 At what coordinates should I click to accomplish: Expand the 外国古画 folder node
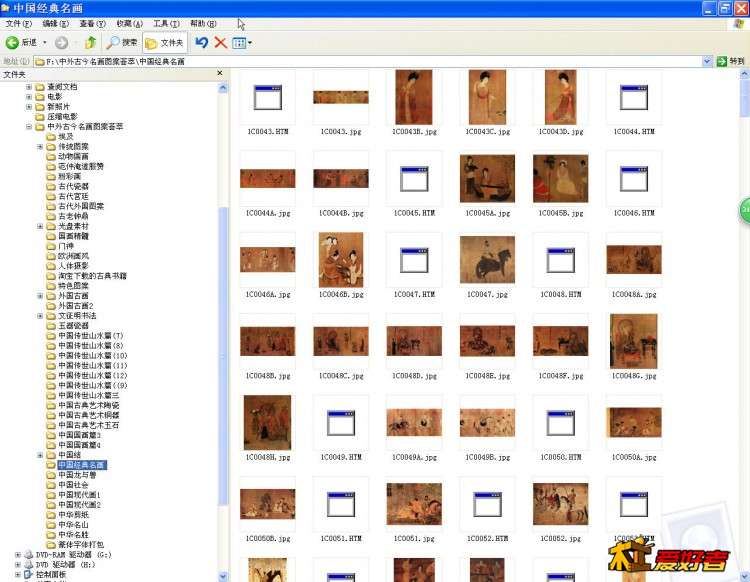(x=40, y=296)
